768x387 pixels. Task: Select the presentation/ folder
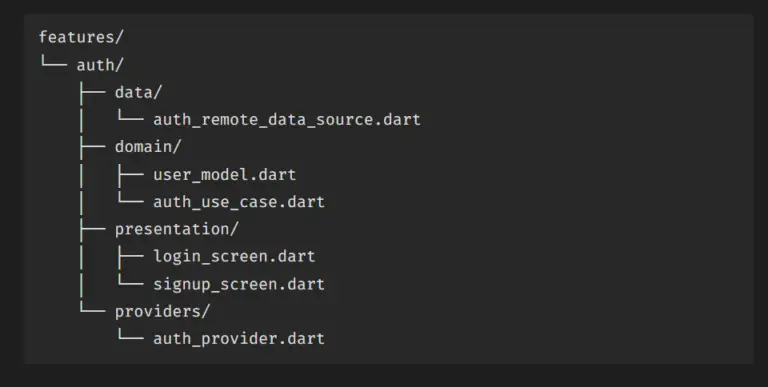click(176, 229)
